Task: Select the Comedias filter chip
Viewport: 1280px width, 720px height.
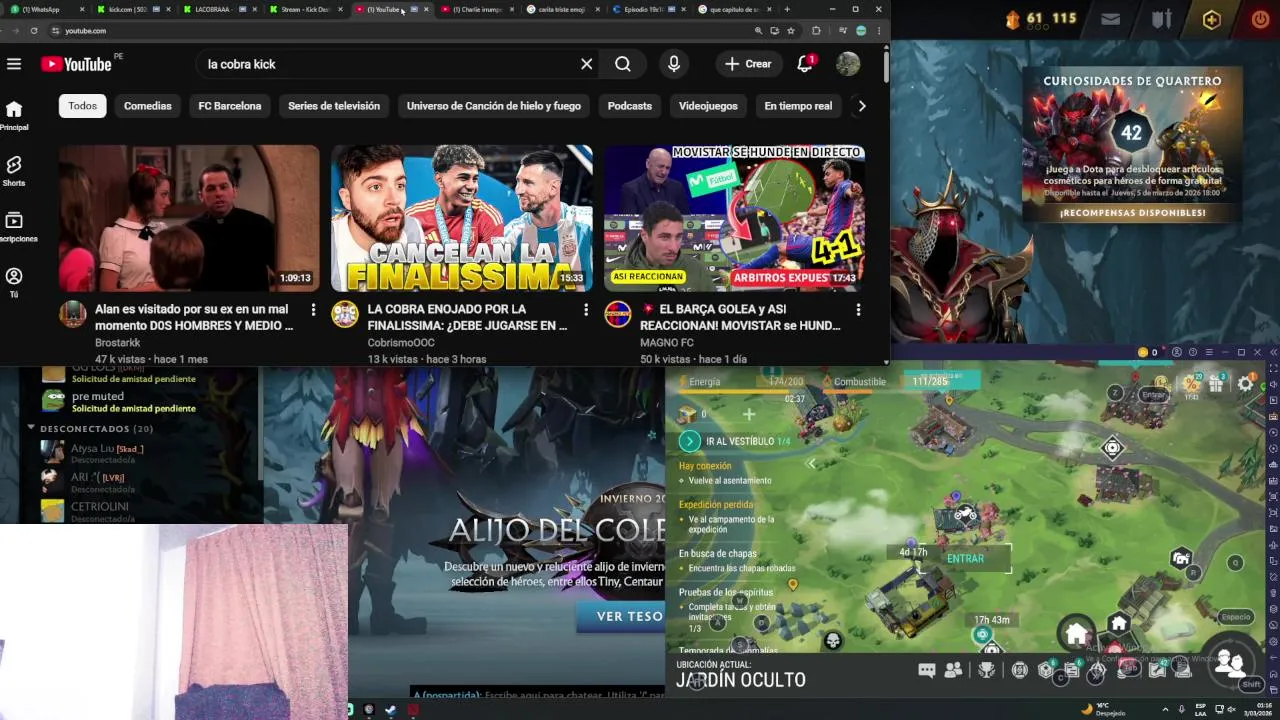Action: 148,106
